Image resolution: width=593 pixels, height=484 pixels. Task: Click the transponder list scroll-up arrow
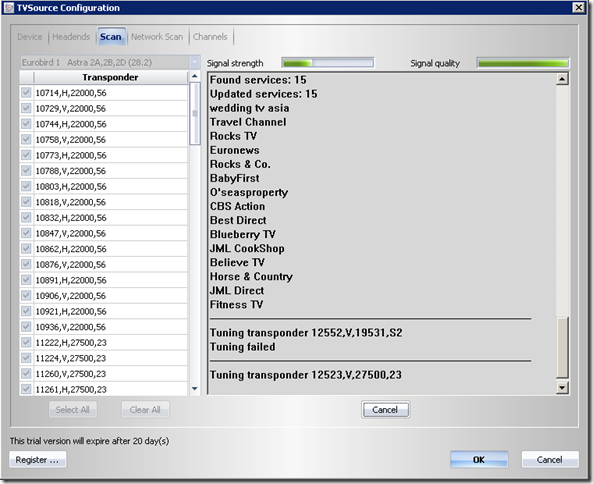(195, 77)
